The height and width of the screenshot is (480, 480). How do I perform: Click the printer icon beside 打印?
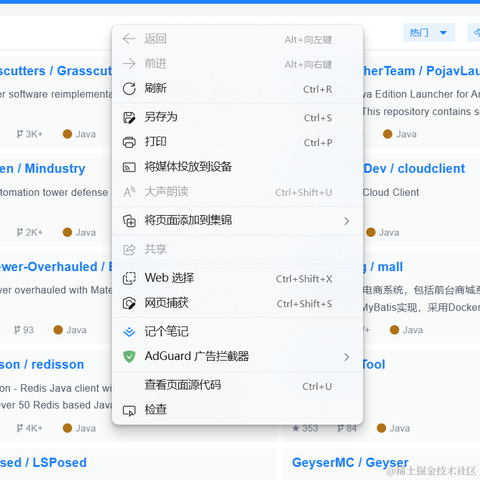click(129, 142)
